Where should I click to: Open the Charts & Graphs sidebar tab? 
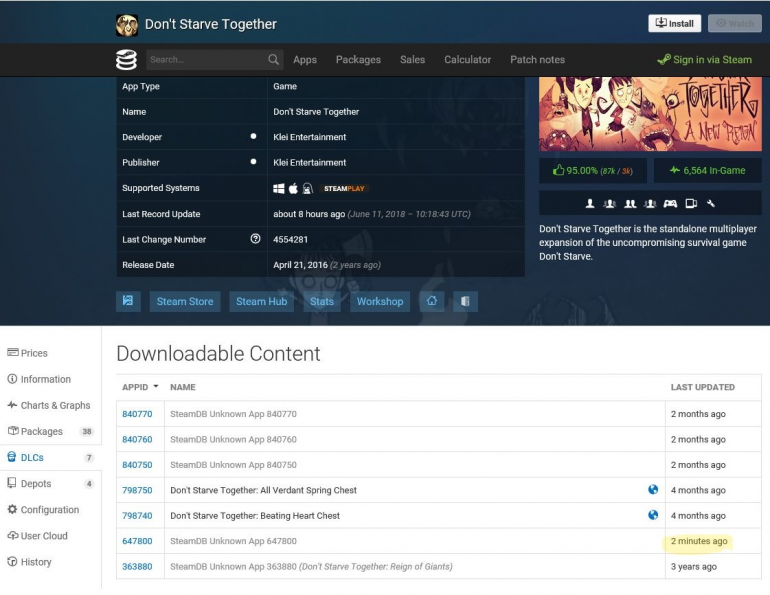(x=51, y=405)
